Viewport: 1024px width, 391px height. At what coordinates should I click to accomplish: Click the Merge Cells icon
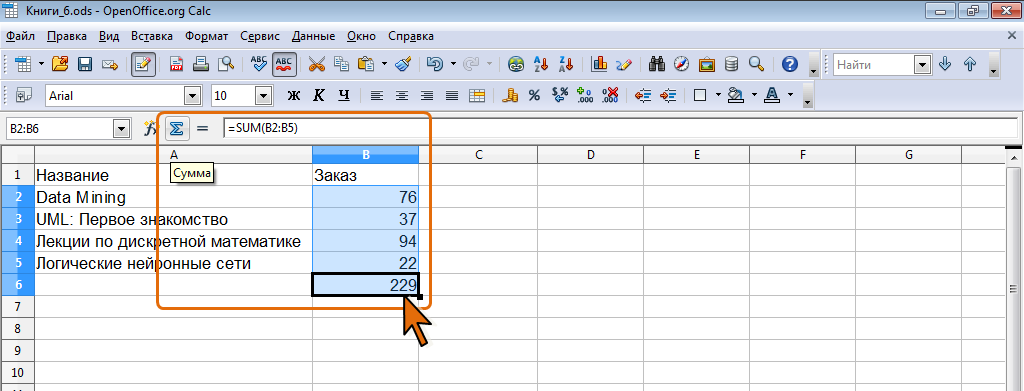(477, 95)
